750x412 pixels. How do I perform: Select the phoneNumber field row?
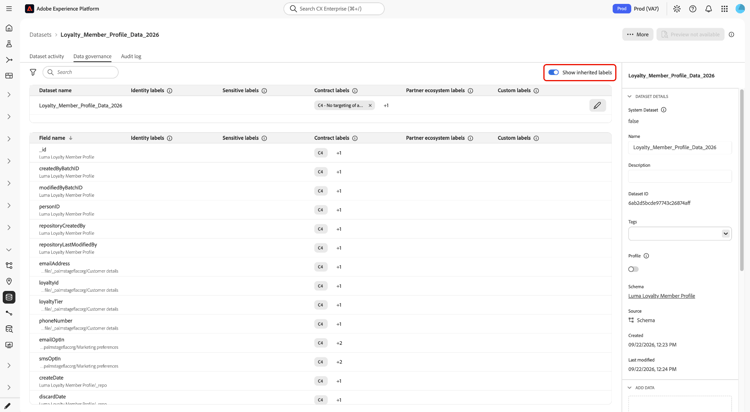[320, 324]
